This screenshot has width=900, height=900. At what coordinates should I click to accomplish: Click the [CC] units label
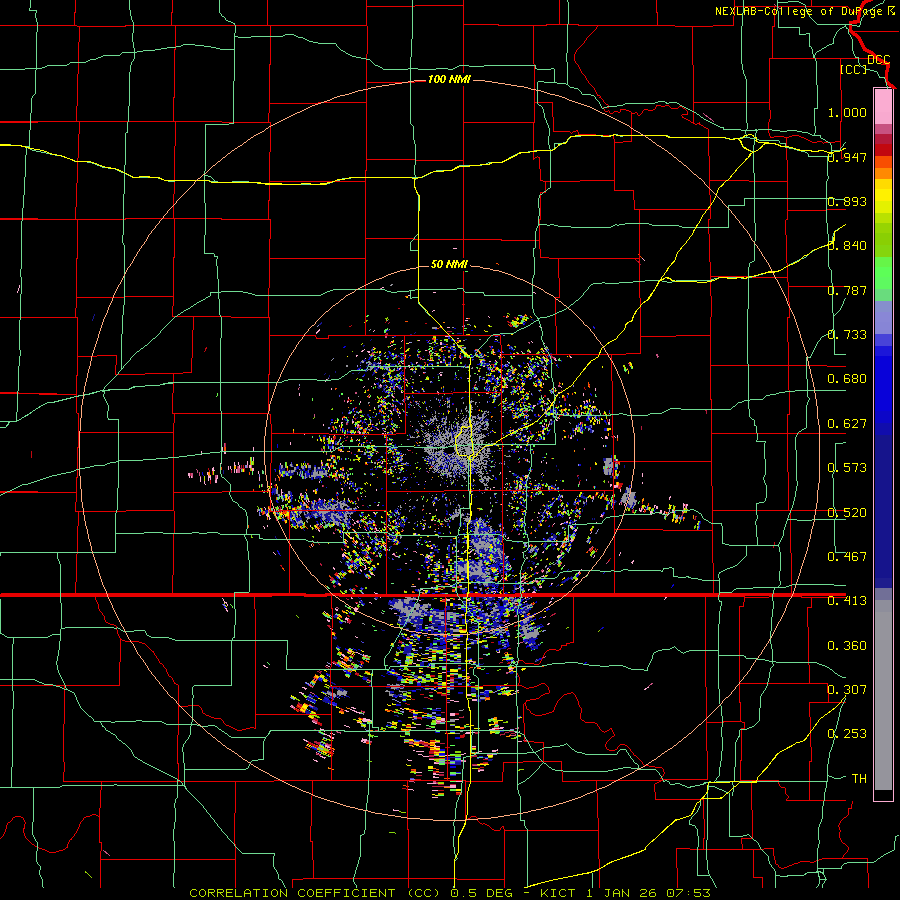click(x=853, y=69)
